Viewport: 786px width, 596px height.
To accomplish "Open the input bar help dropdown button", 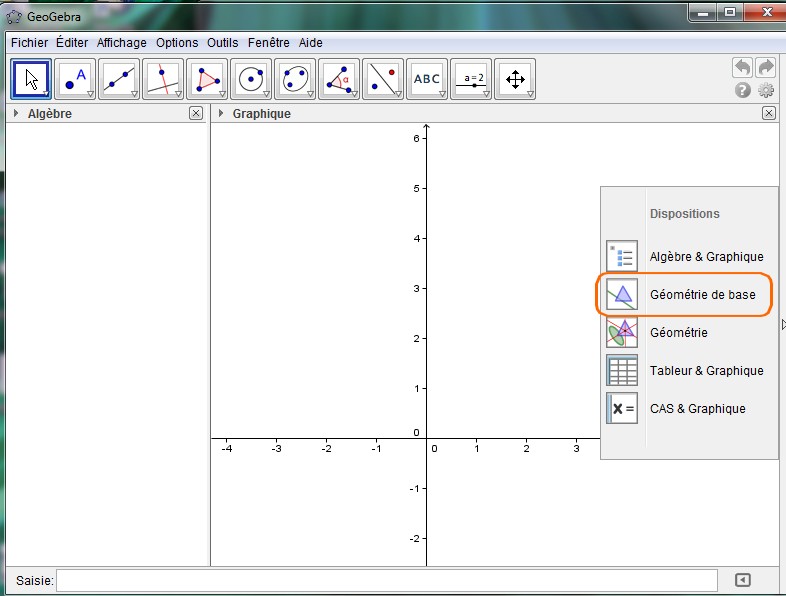I will 742,580.
